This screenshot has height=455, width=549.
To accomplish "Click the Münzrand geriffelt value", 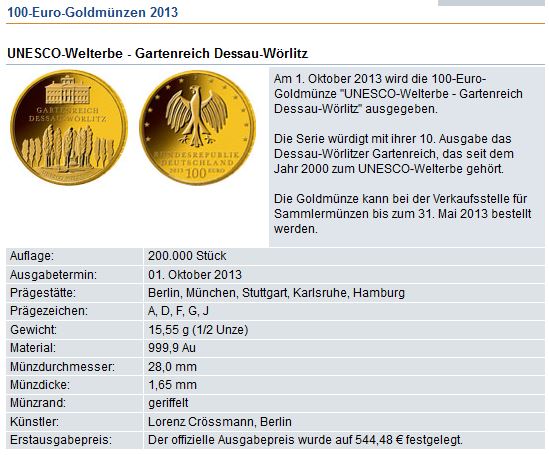I will [x=168, y=403].
